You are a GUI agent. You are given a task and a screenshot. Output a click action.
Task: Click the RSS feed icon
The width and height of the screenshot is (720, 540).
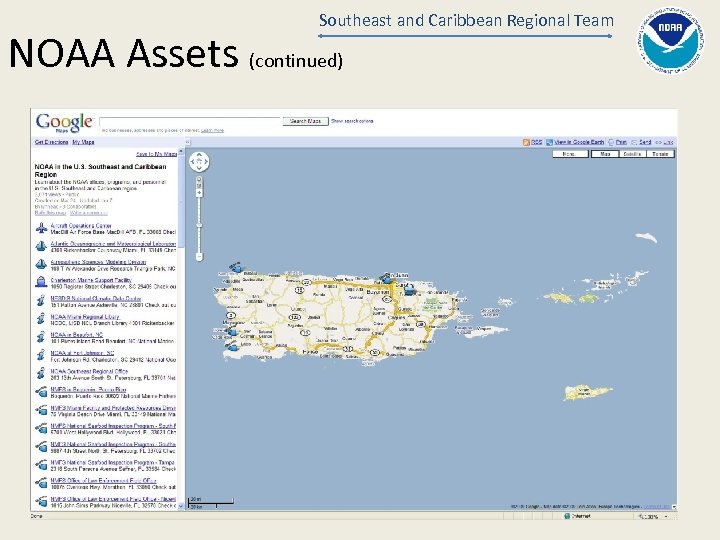pos(526,142)
